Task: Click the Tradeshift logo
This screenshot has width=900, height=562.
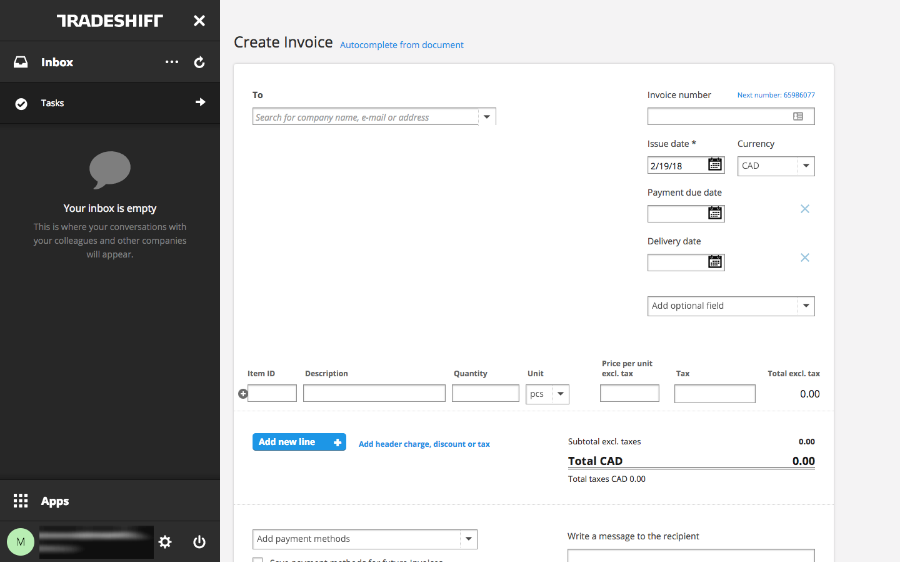Action: (110, 21)
